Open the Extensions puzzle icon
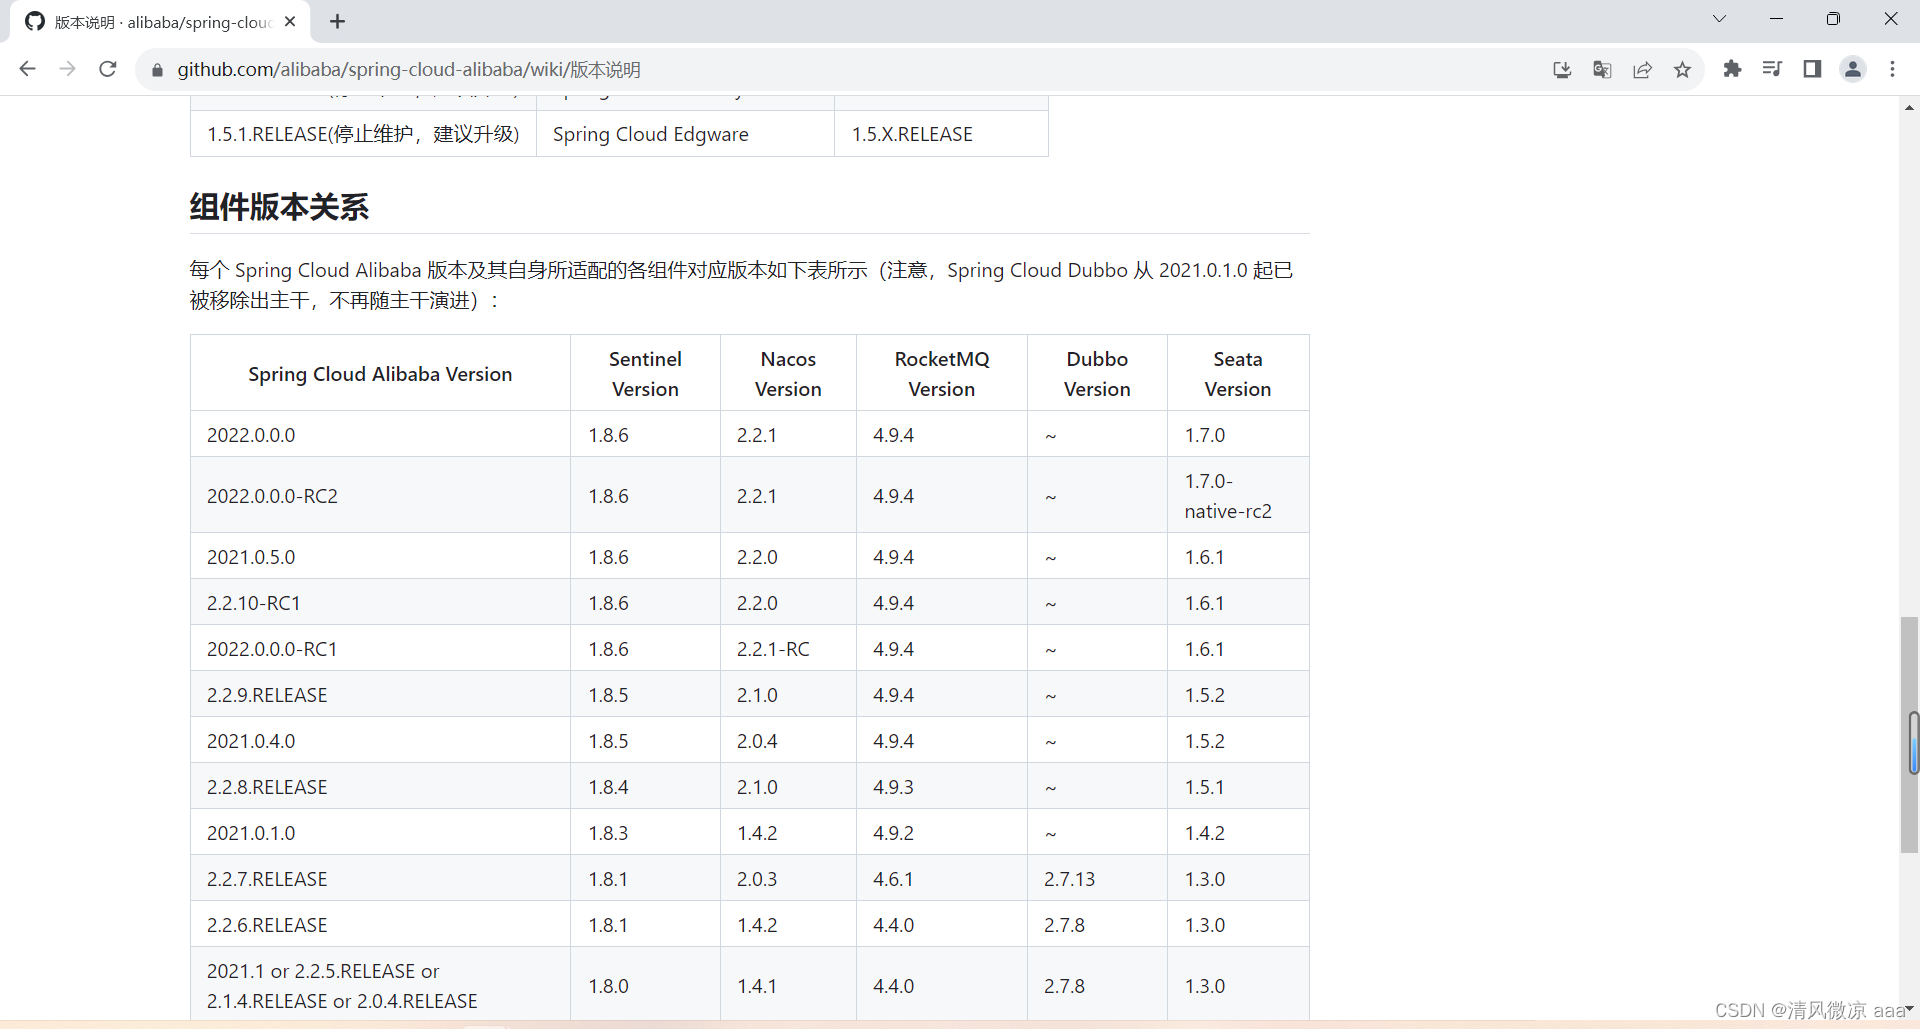The width and height of the screenshot is (1920, 1029). [x=1732, y=69]
